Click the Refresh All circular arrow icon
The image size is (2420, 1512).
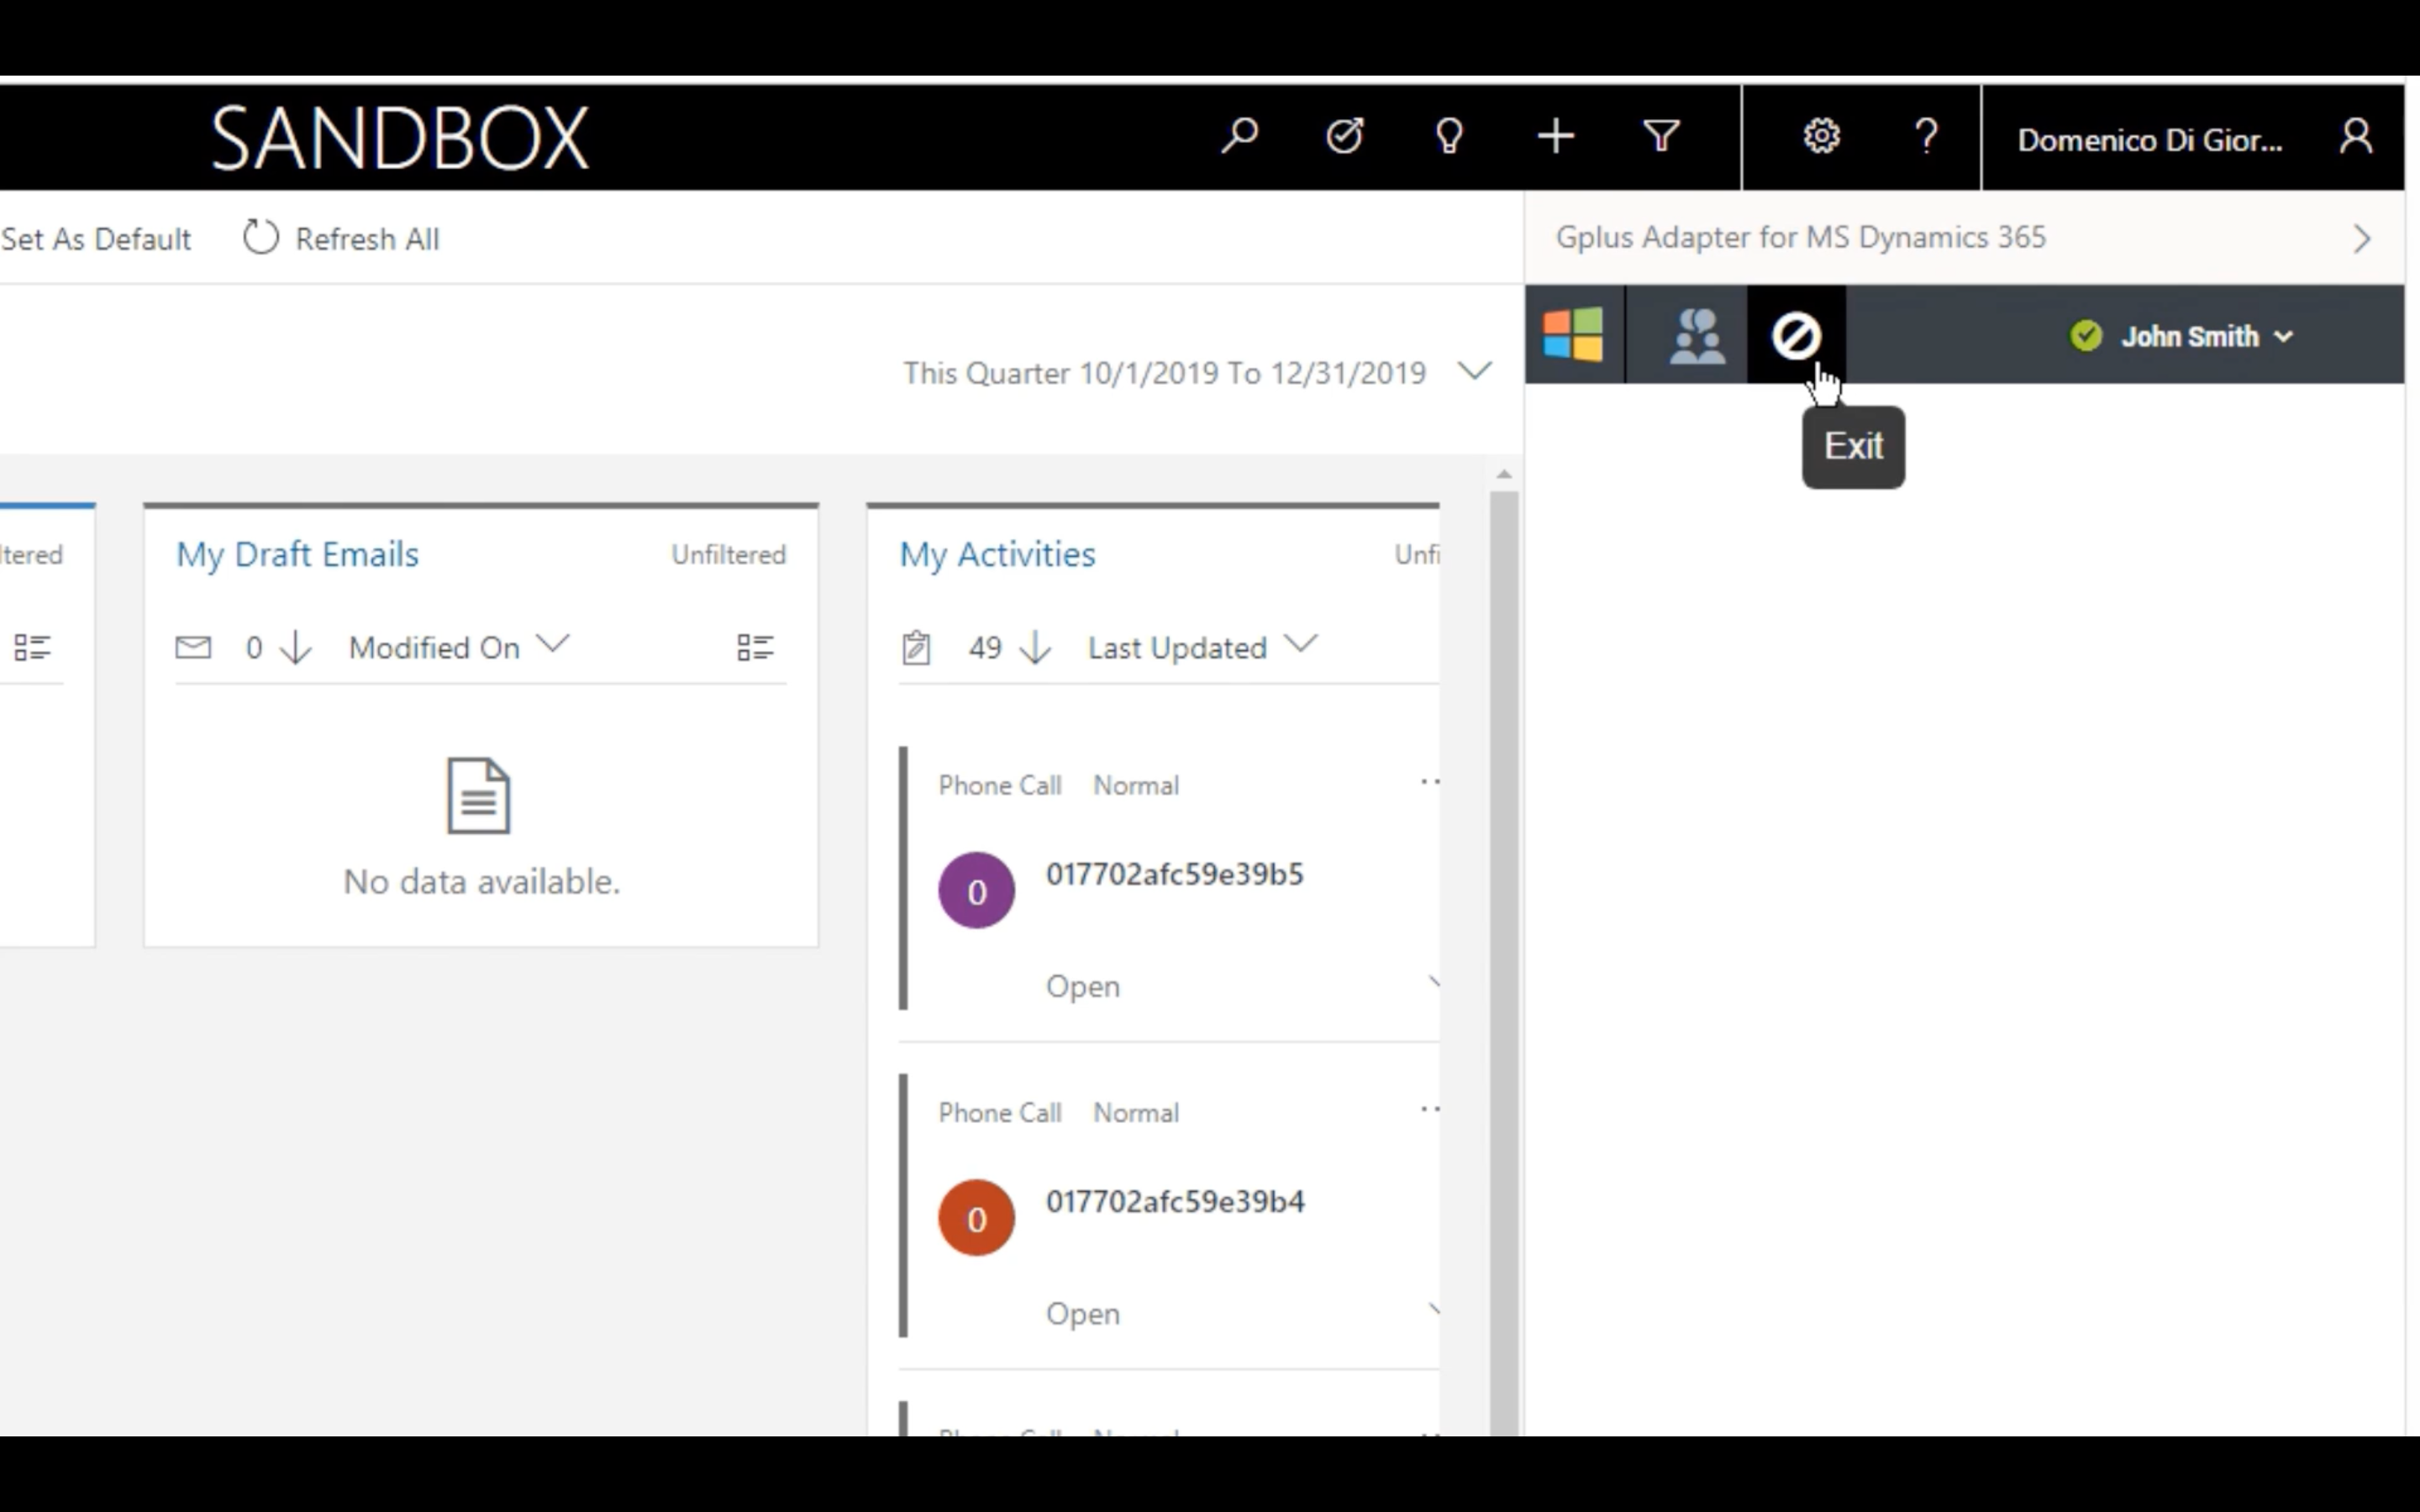pyautogui.click(x=261, y=238)
